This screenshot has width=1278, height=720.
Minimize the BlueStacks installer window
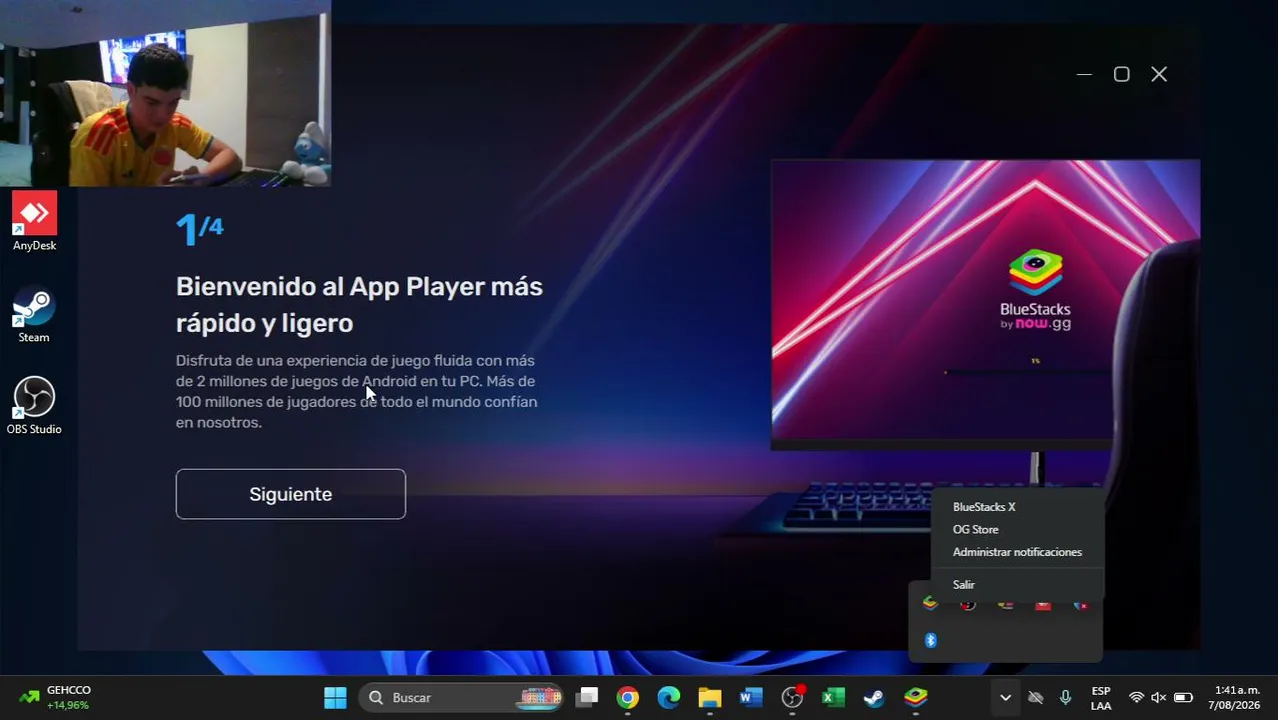pos(1084,74)
